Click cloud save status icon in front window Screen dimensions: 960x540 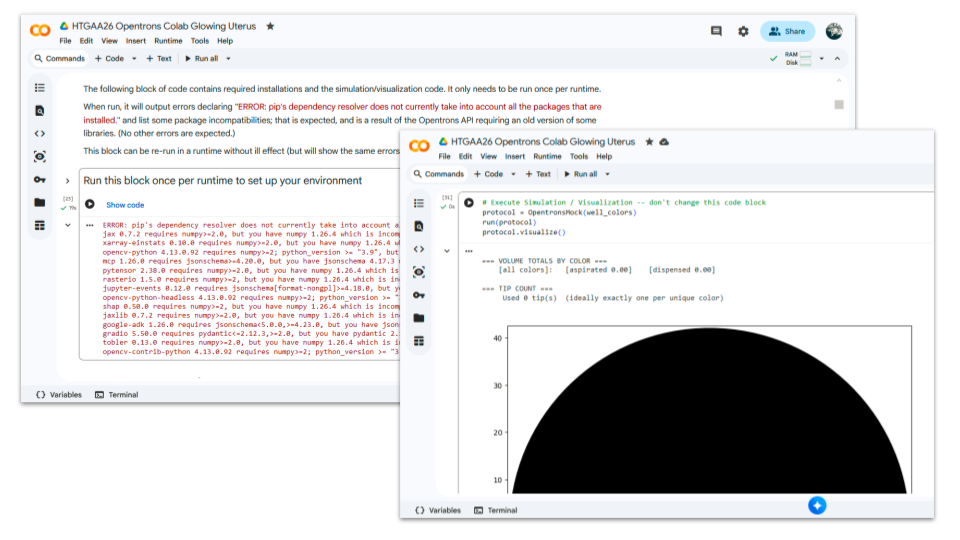664,142
